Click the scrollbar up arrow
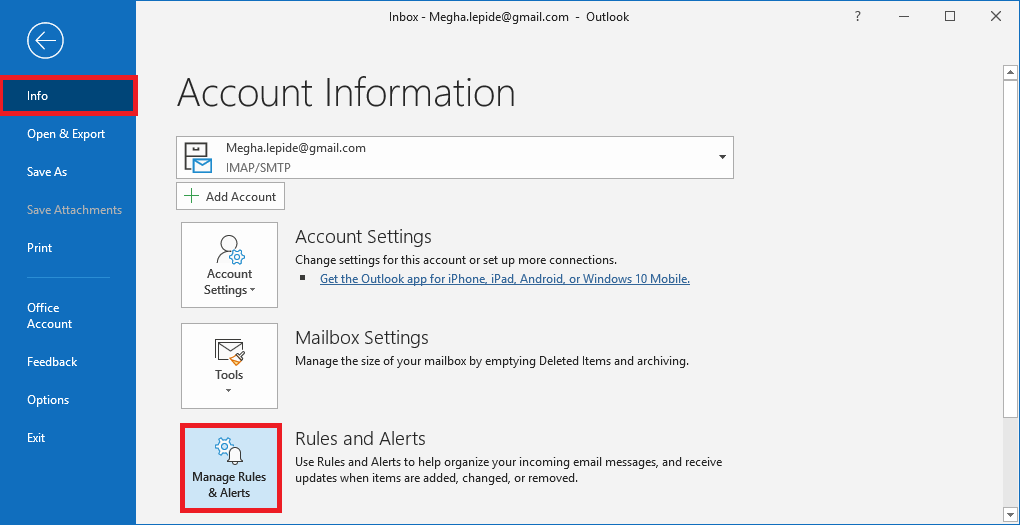 tap(1010, 72)
